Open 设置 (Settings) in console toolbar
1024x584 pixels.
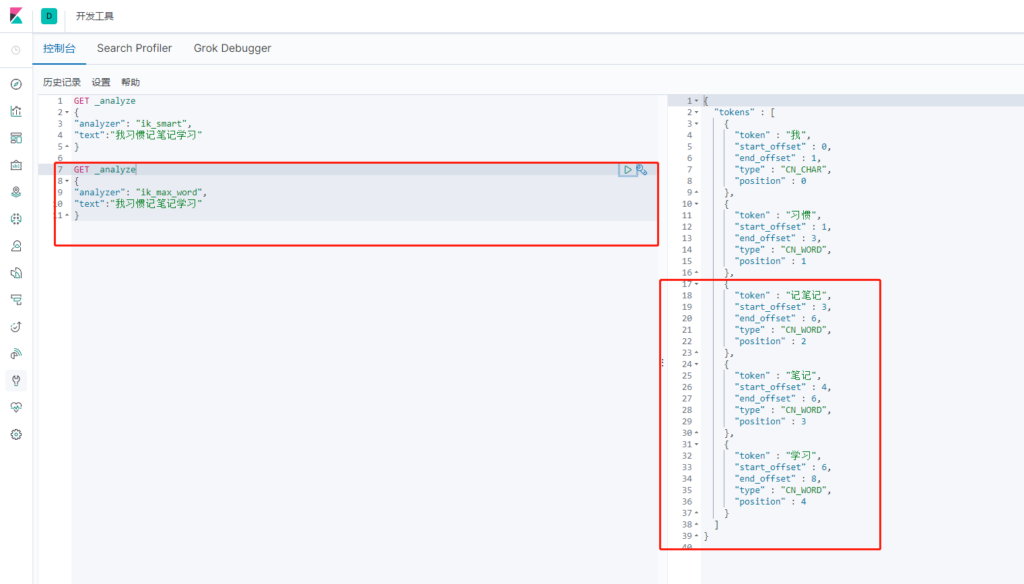[x=101, y=82]
